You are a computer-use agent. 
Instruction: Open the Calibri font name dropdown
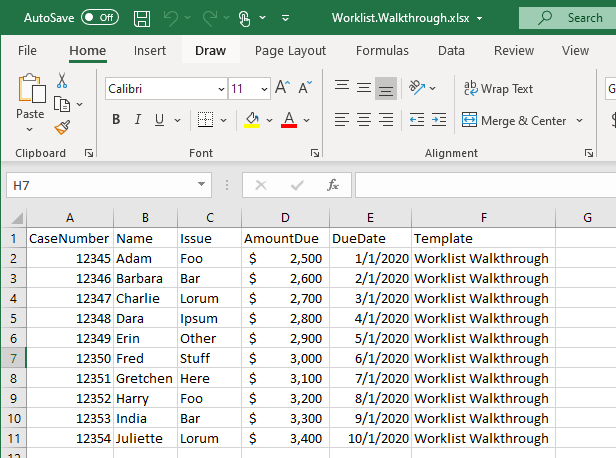221,89
